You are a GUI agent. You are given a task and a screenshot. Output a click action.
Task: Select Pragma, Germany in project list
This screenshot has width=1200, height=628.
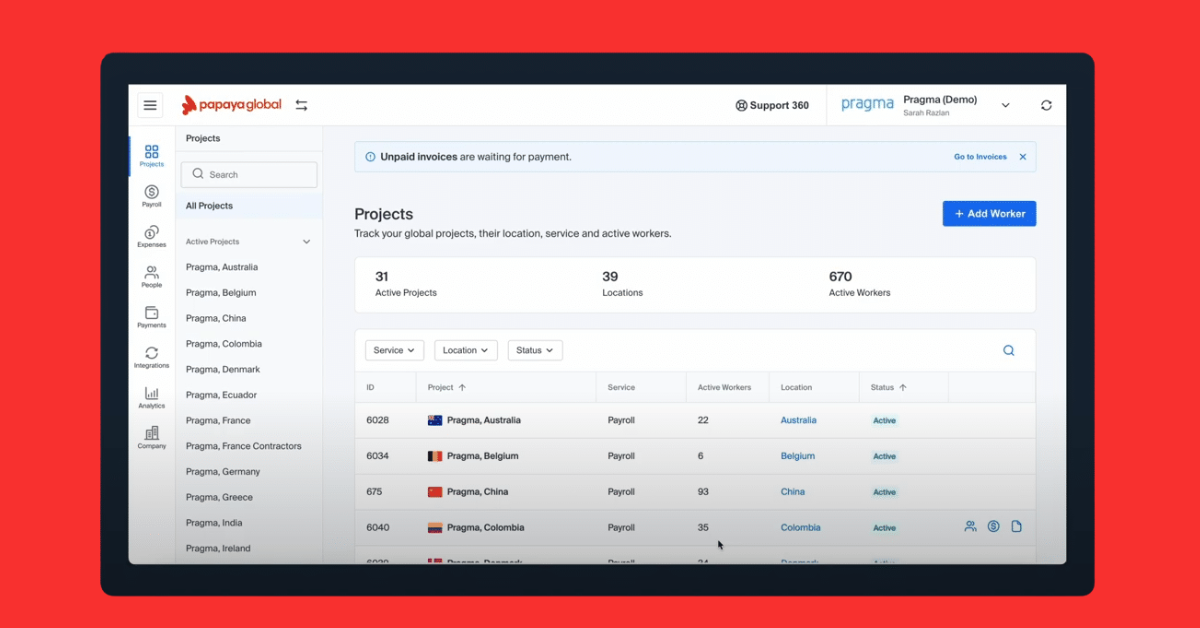point(223,472)
